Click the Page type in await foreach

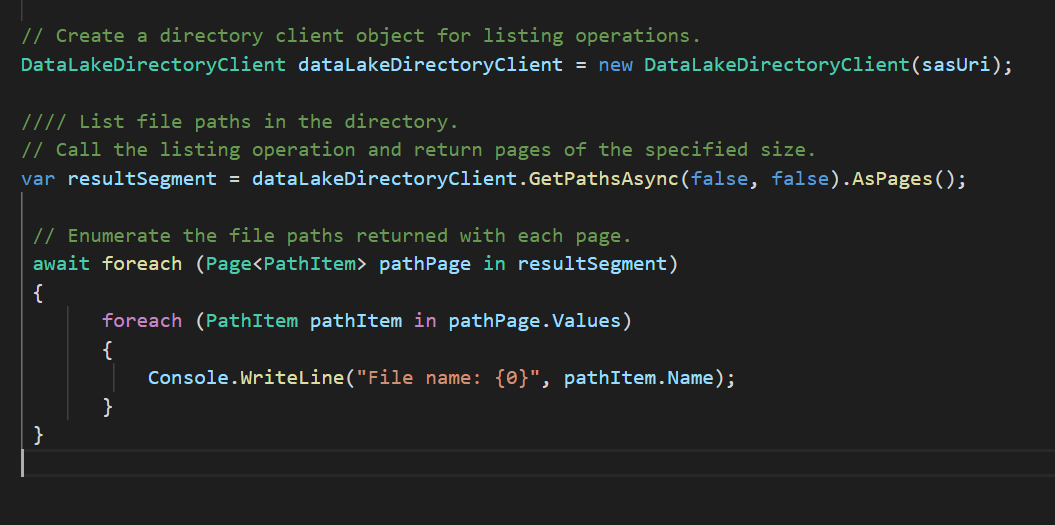(x=229, y=264)
